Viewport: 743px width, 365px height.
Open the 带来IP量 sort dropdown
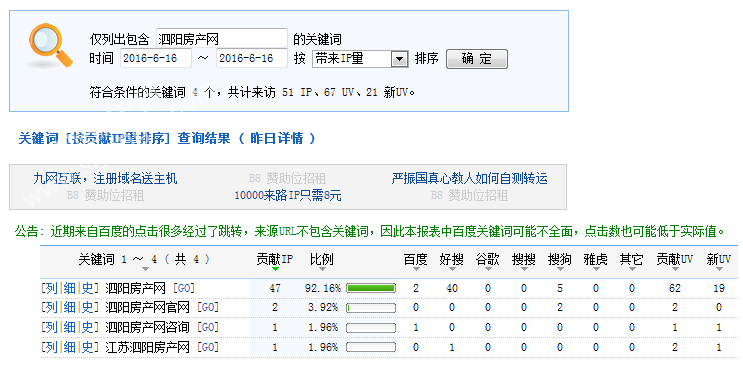coord(360,59)
